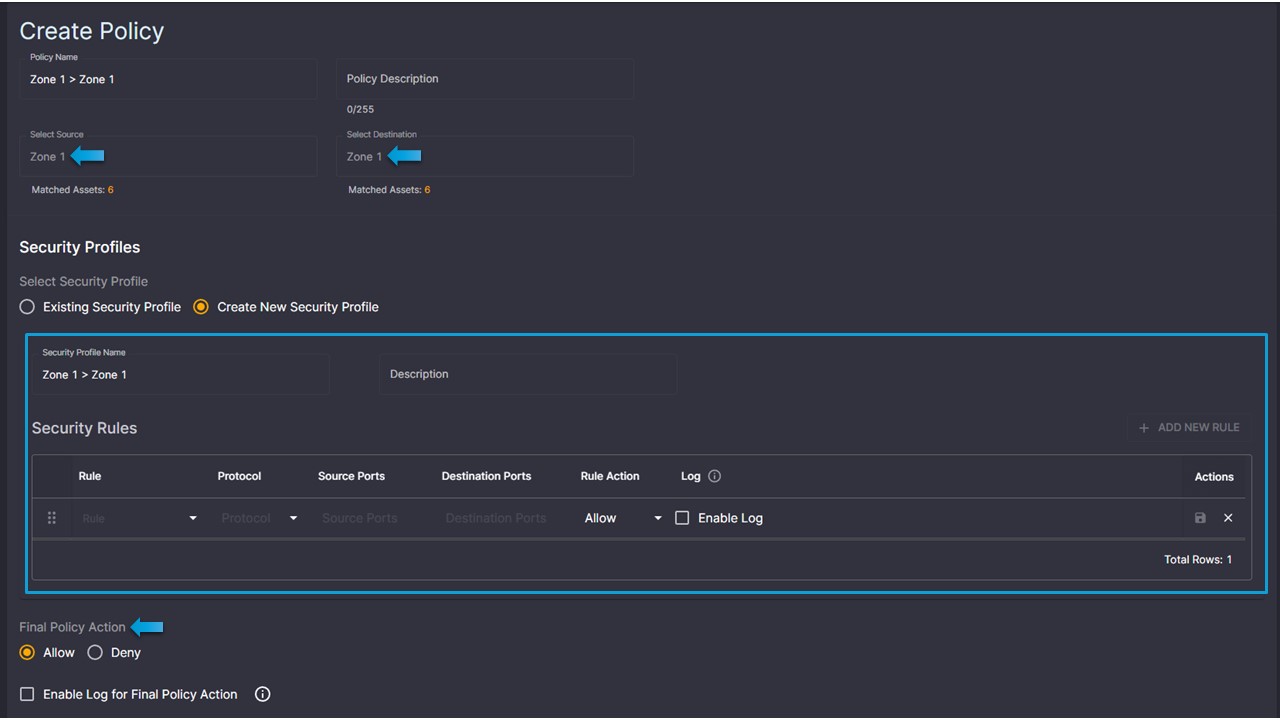1280x720 pixels.
Task: Click info icon beside Enable Log for Final Policy Action
Action: [x=263, y=694]
